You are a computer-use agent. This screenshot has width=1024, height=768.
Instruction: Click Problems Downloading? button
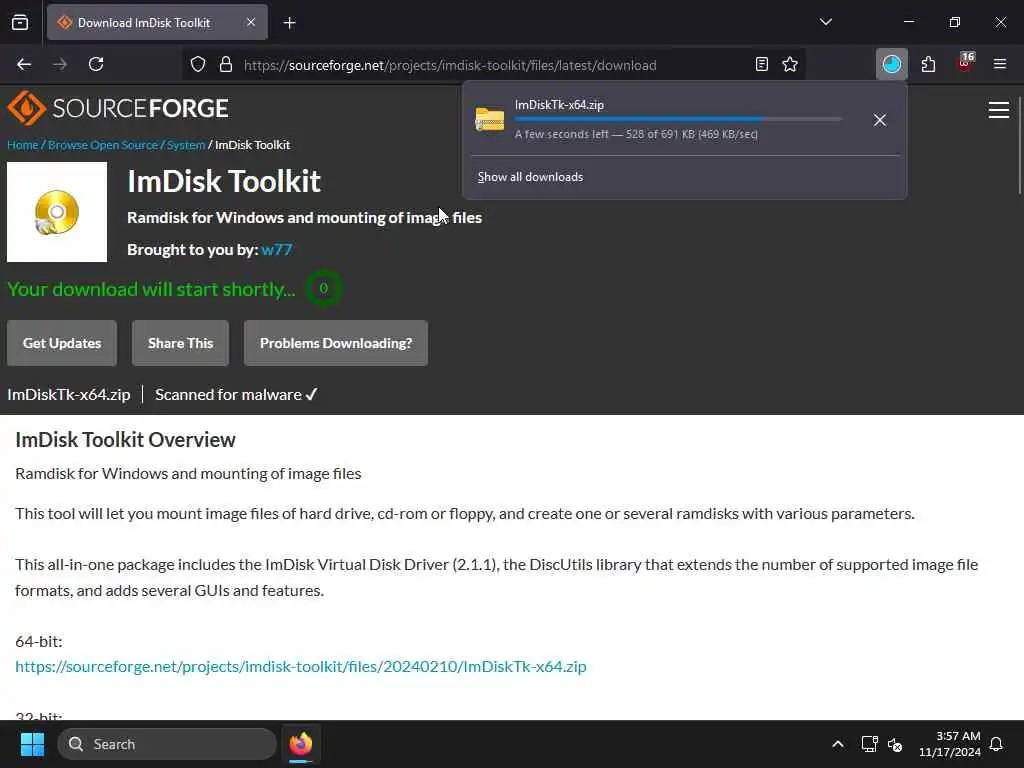coord(336,343)
